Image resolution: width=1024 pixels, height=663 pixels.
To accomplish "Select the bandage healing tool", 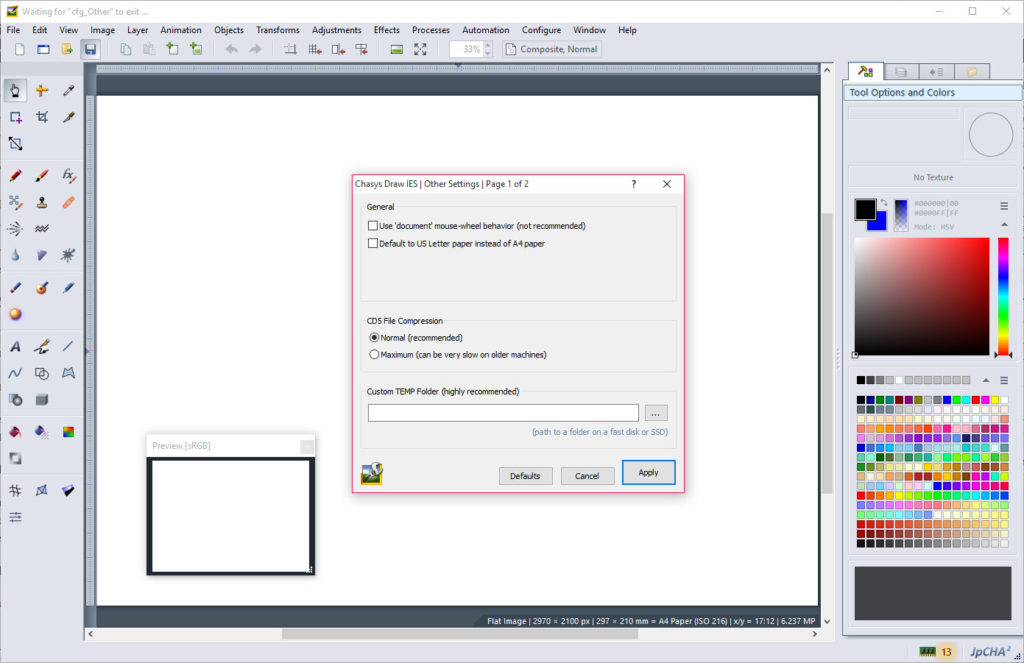I will tap(69, 202).
